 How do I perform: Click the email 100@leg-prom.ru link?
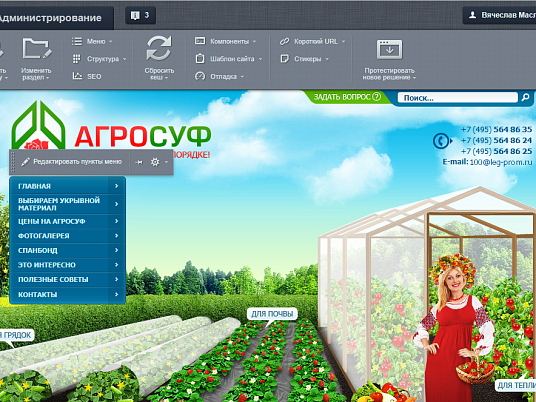pos(501,162)
